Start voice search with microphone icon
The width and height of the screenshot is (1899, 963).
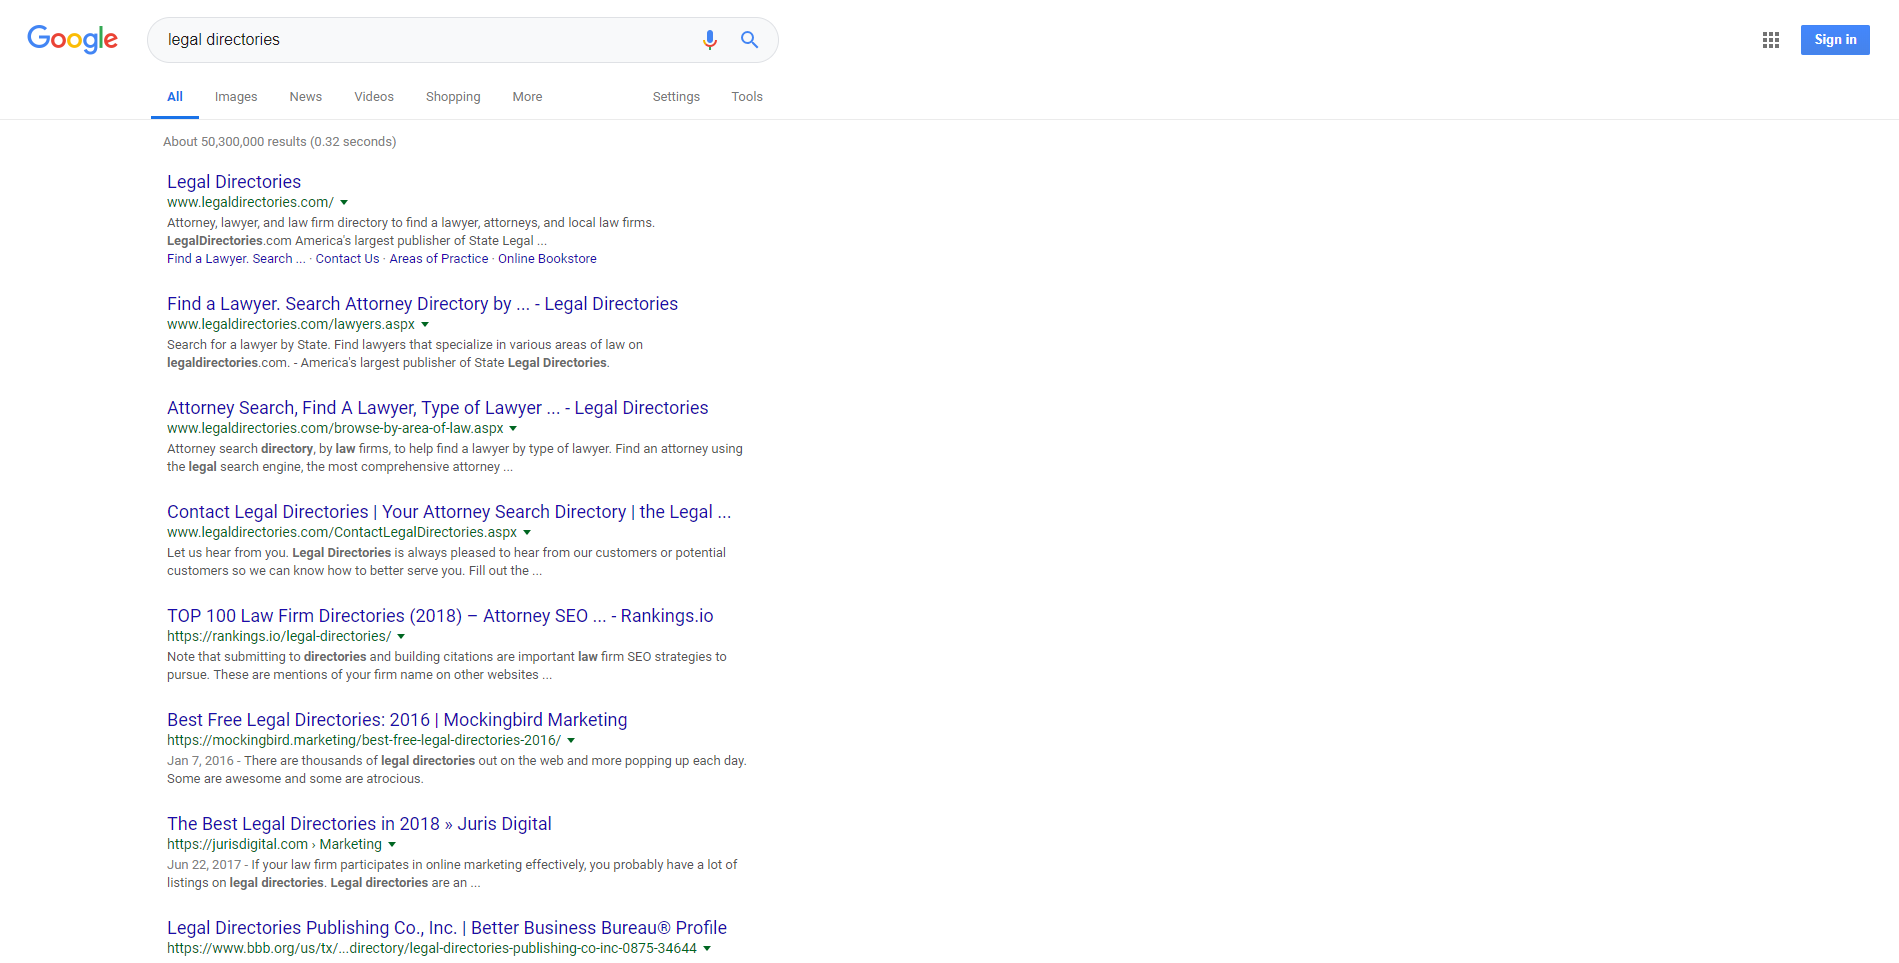click(x=710, y=40)
